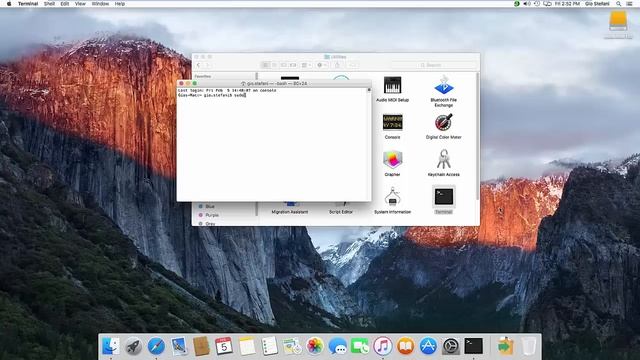
Task: Open the Shell menu
Action: [x=49, y=4]
